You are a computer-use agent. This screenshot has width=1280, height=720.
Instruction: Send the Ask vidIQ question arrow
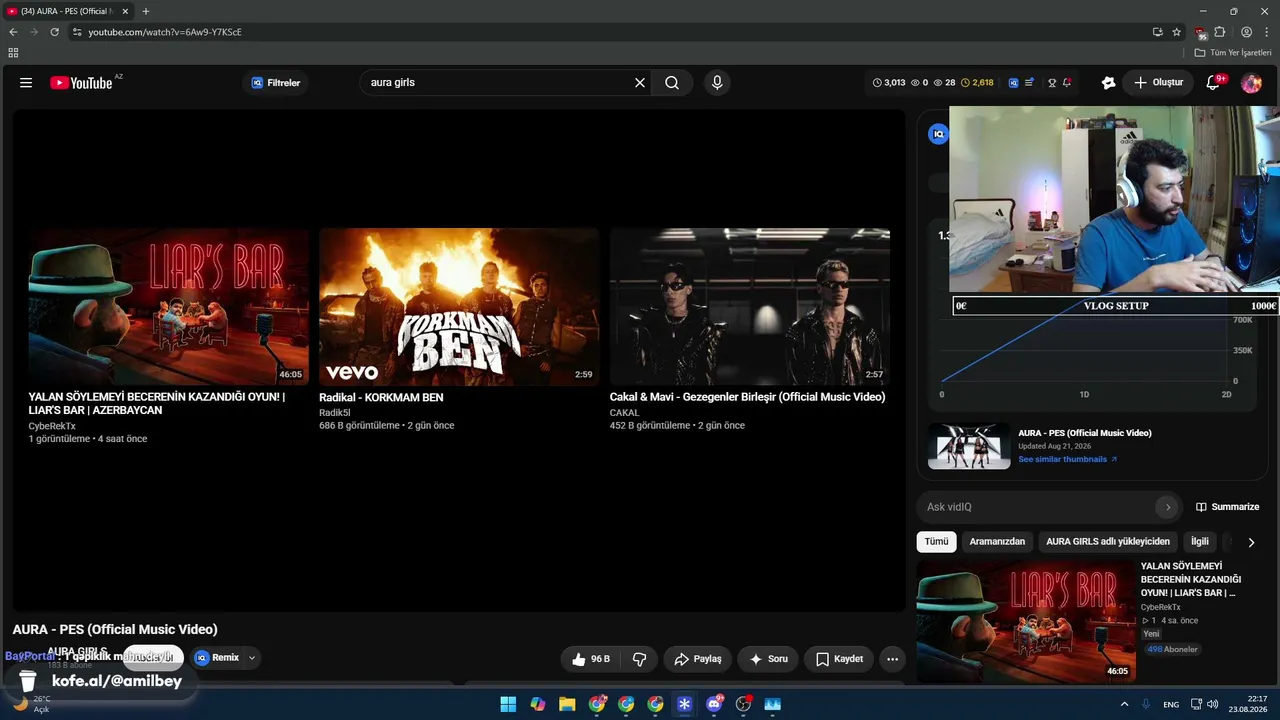pos(1167,507)
